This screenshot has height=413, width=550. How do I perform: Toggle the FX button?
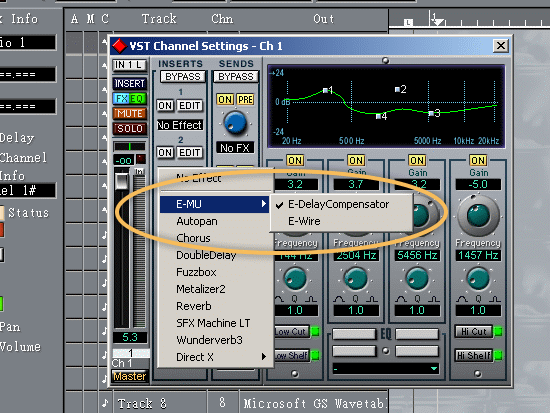pos(121,99)
